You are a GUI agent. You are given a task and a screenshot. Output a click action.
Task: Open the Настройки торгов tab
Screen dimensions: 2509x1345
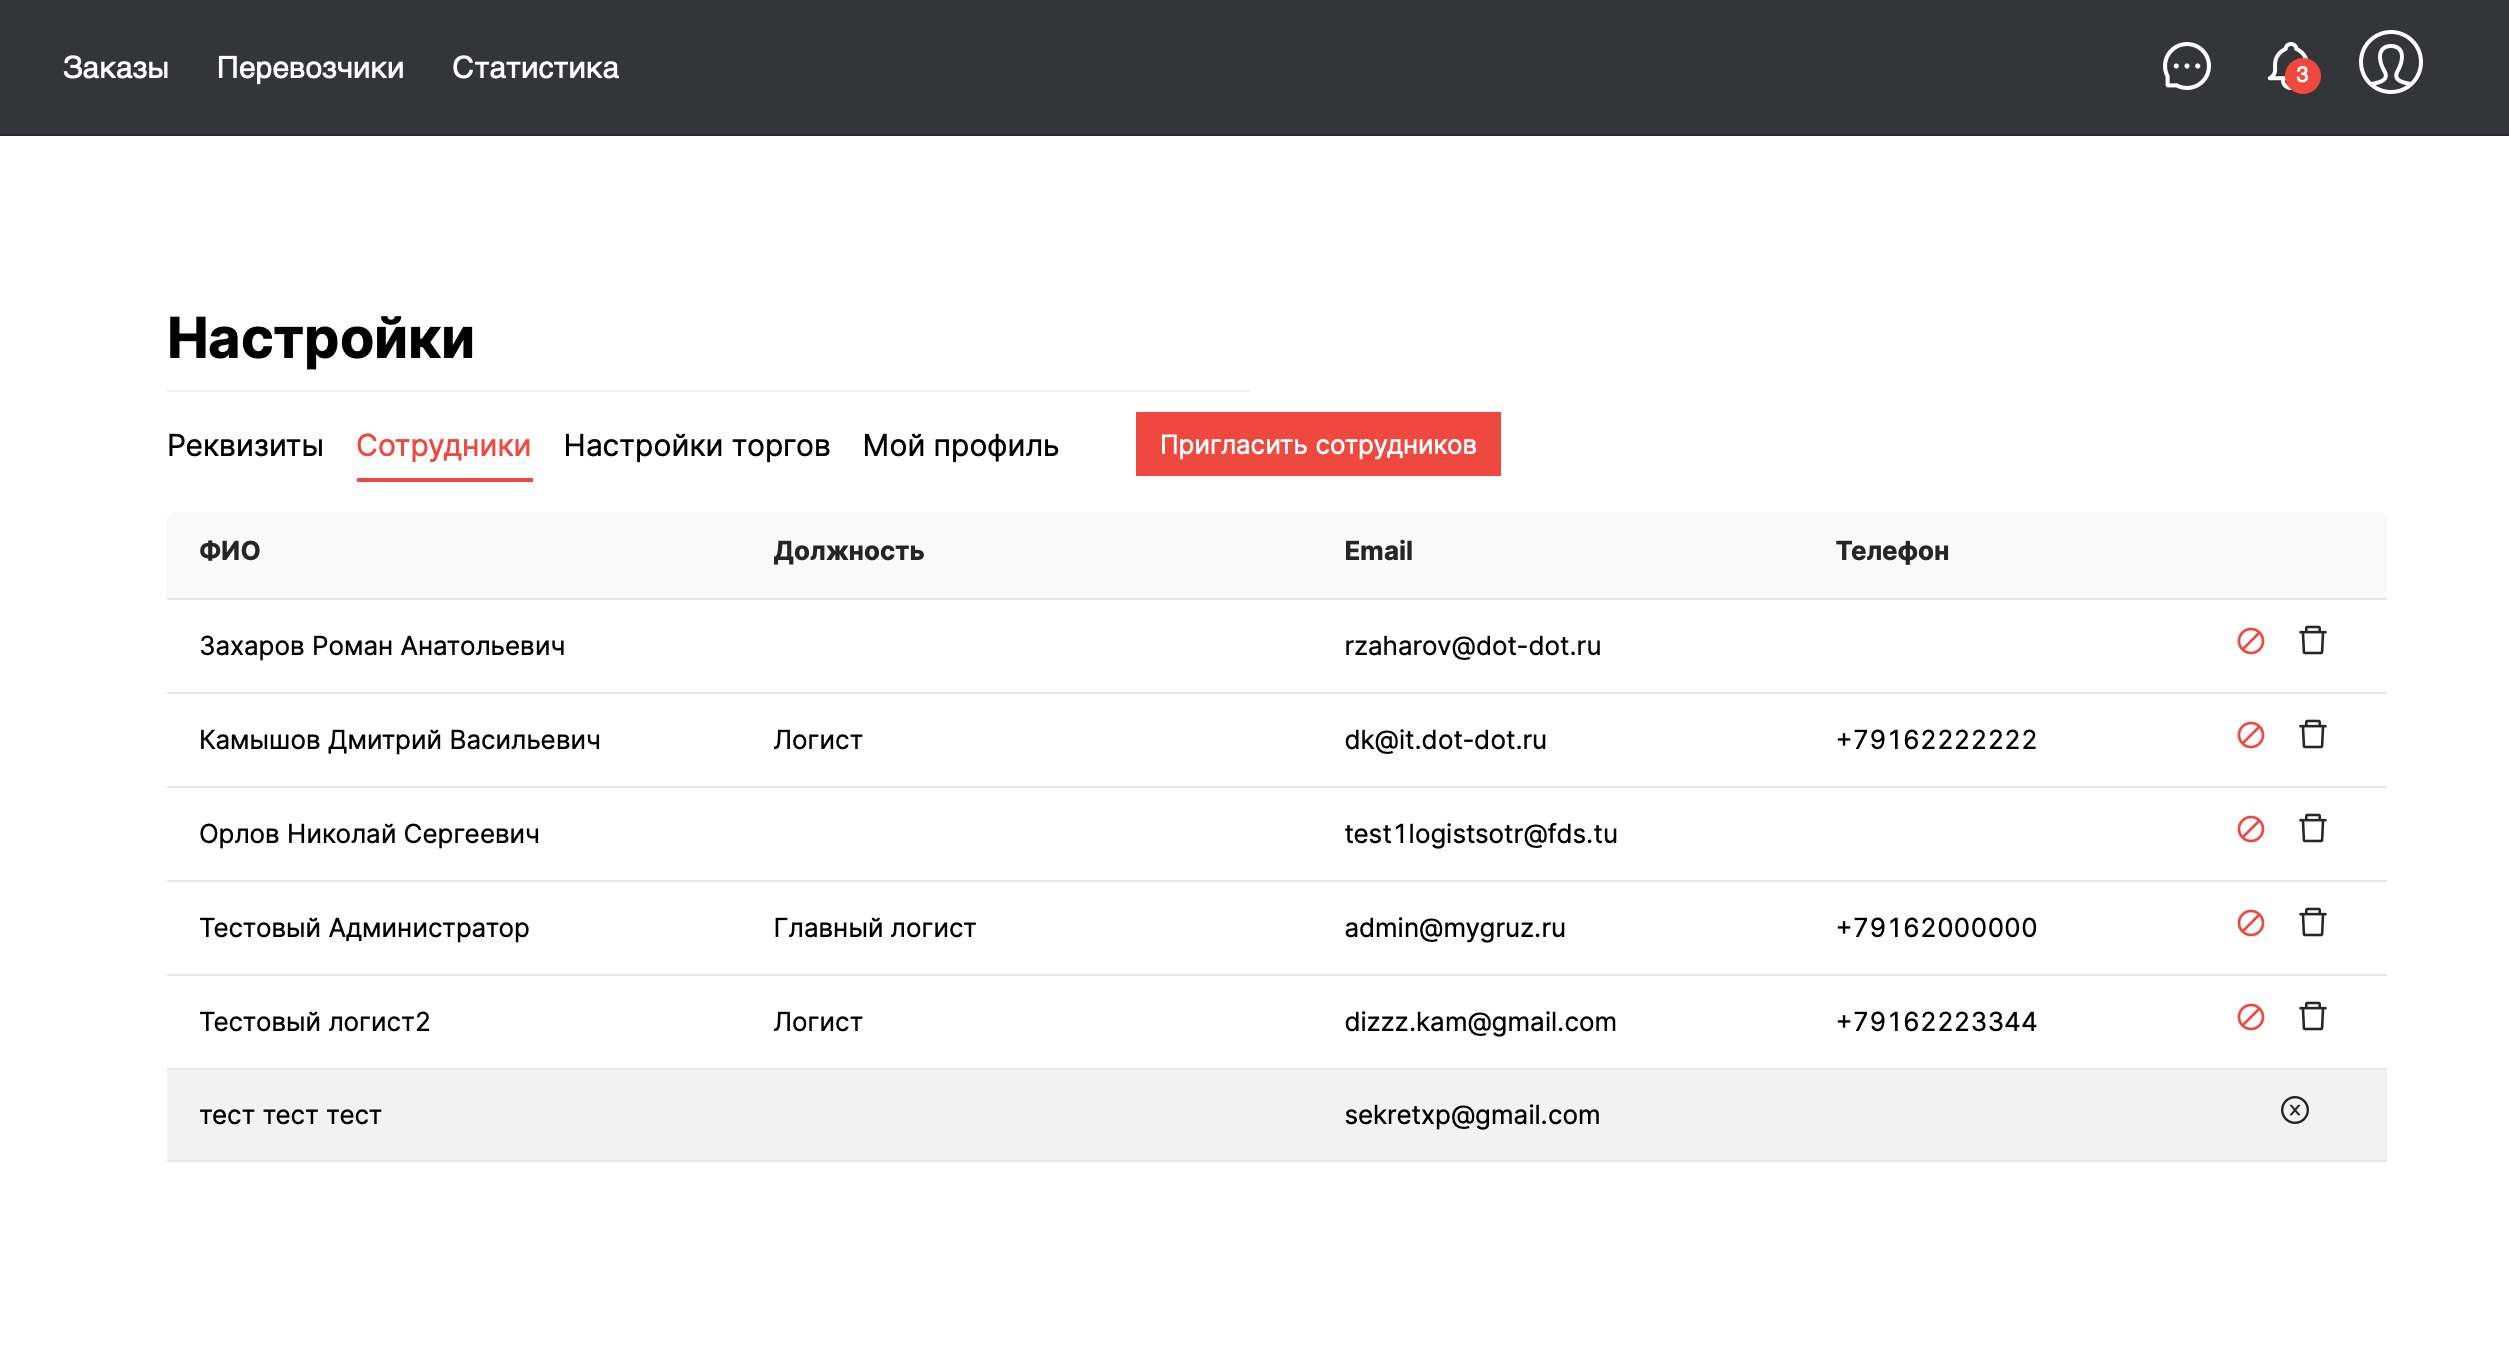(696, 445)
